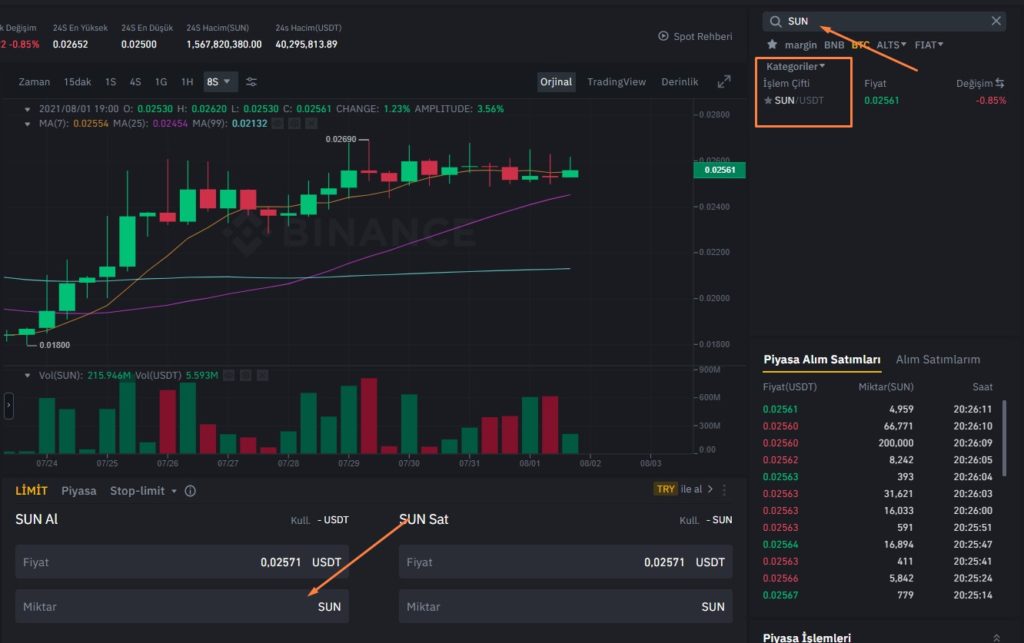Switch chart to 4S interval
Image resolution: width=1024 pixels, height=643 pixels.
[x=135, y=82]
